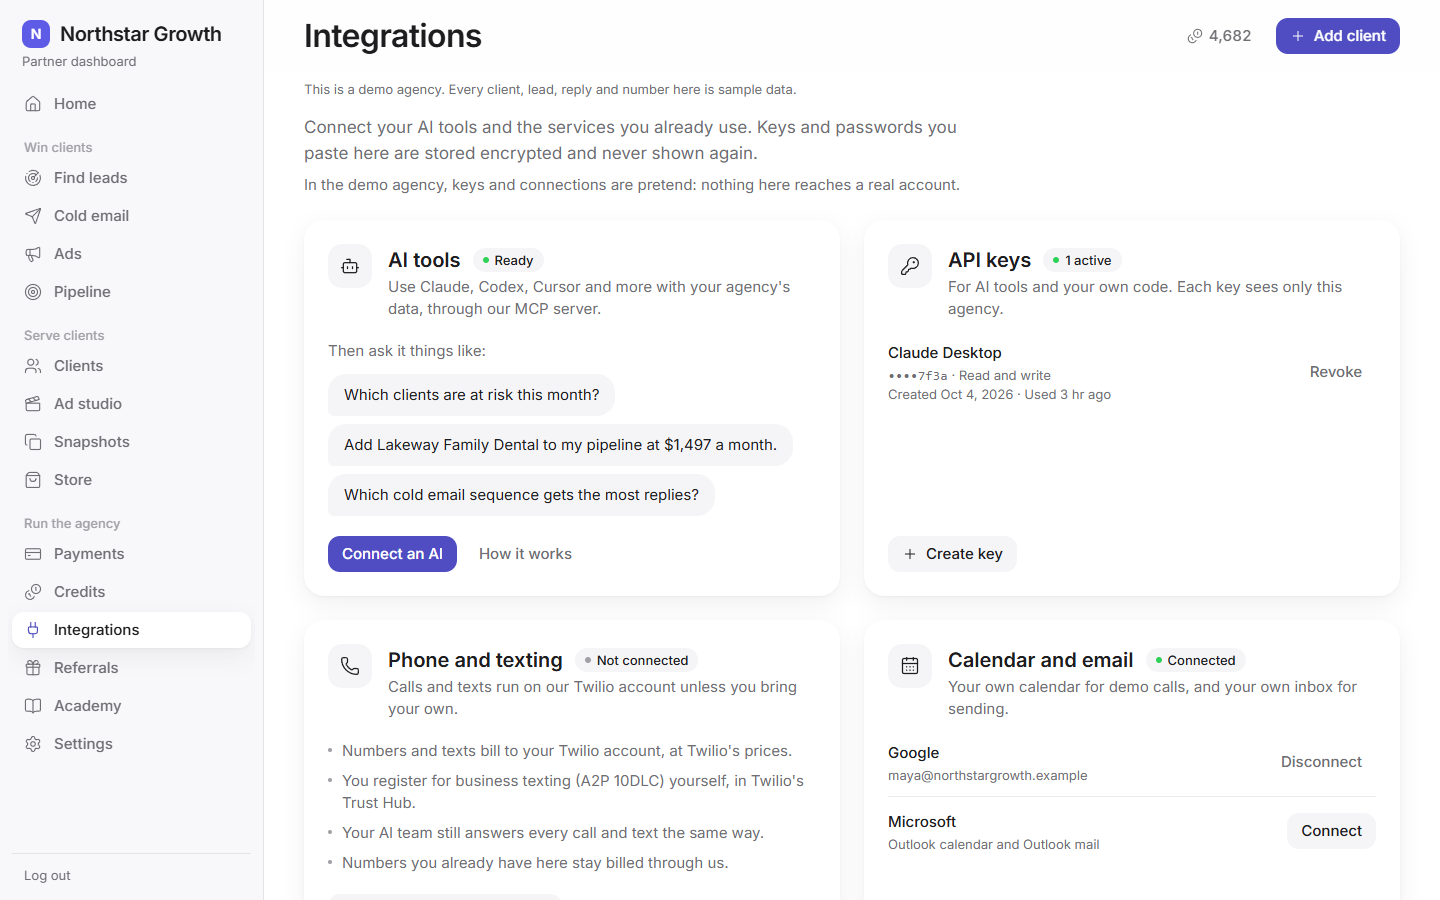Click Log out
This screenshot has height=900, width=1440.
tap(47, 876)
